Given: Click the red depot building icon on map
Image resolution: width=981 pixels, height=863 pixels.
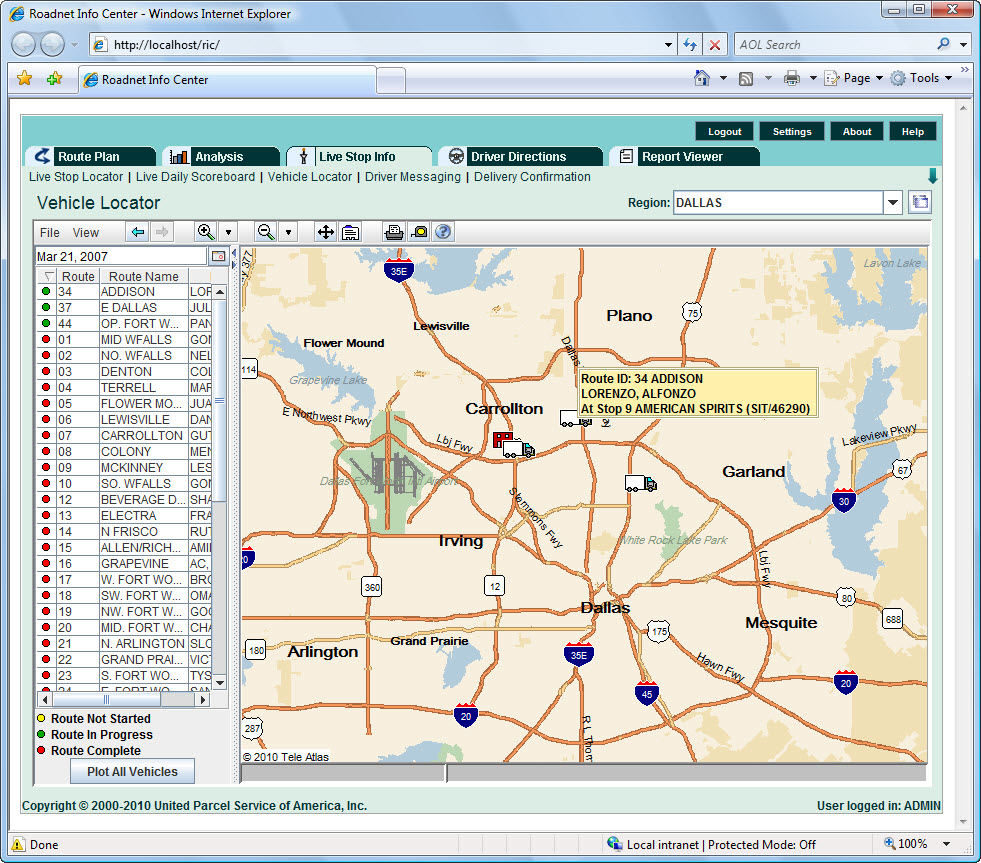Looking at the screenshot, I should coord(502,439).
